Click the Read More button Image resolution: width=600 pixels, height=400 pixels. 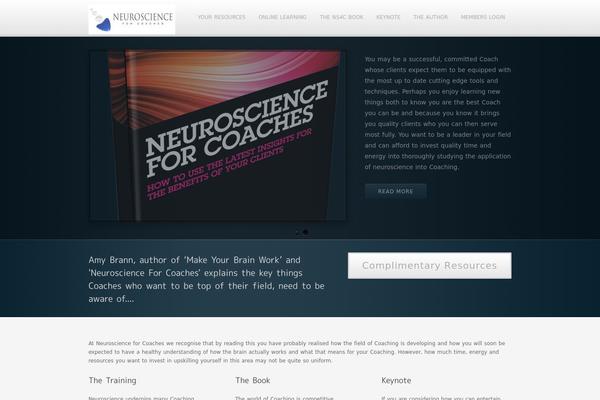pos(395,191)
